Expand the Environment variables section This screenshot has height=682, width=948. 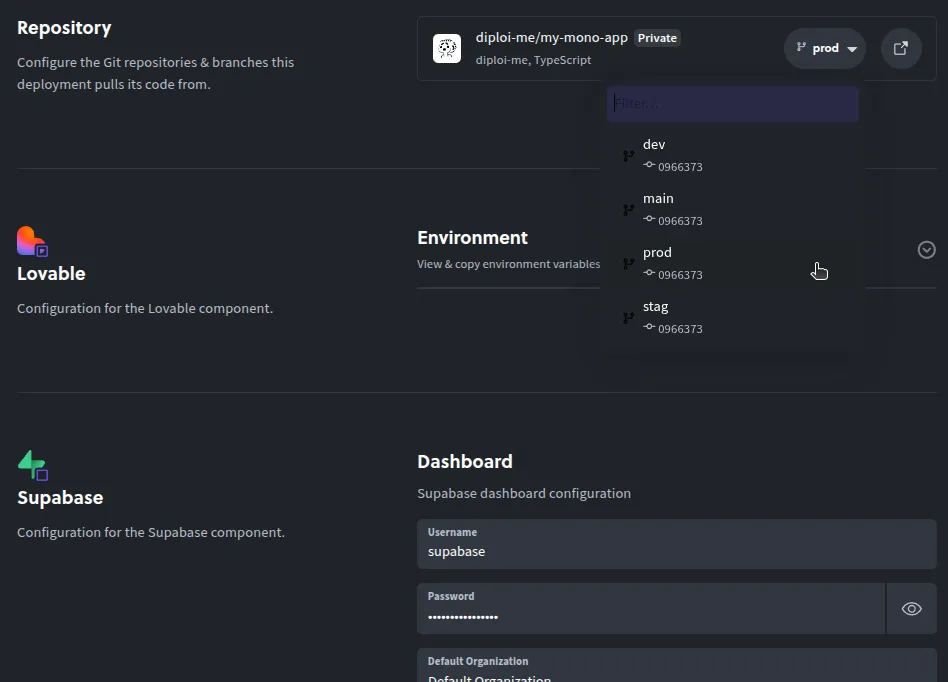pos(926,250)
